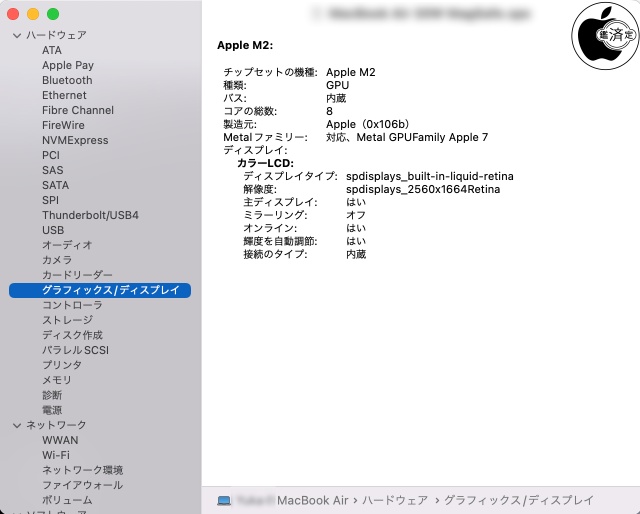Click the green zoom window button
The height and width of the screenshot is (514, 640).
(x=53, y=14)
